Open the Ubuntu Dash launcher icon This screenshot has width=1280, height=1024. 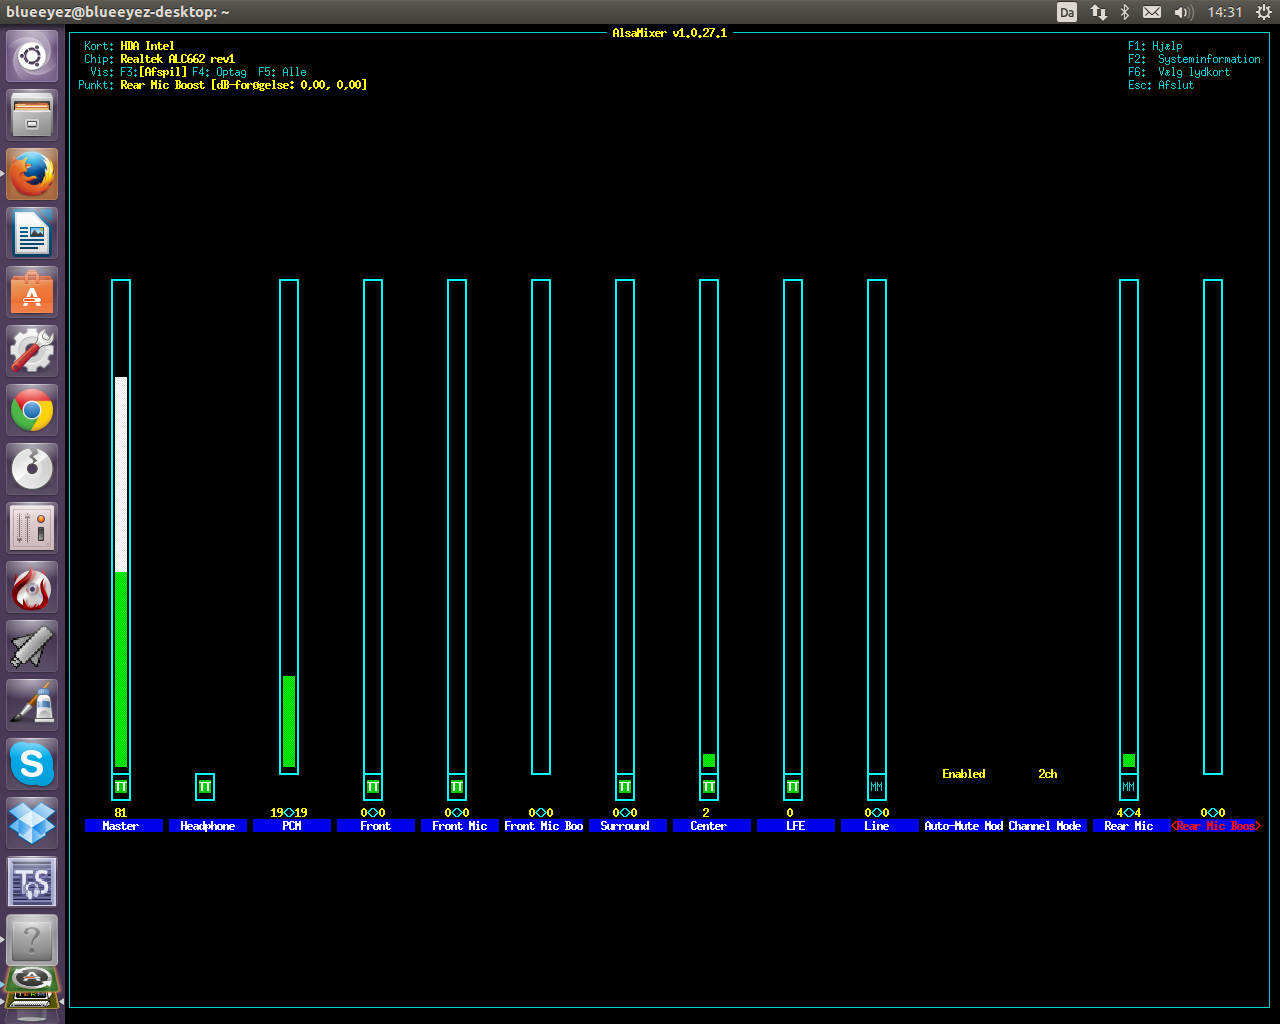pos(32,56)
